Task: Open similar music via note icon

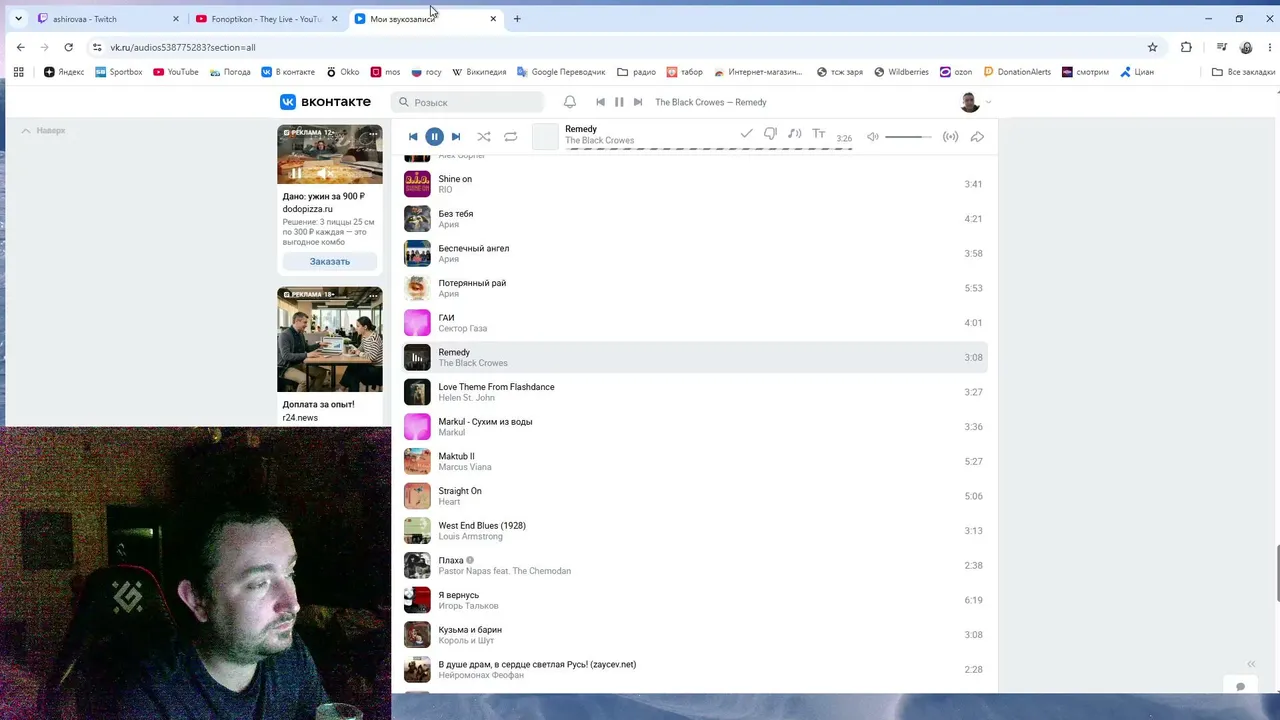Action: point(794,134)
